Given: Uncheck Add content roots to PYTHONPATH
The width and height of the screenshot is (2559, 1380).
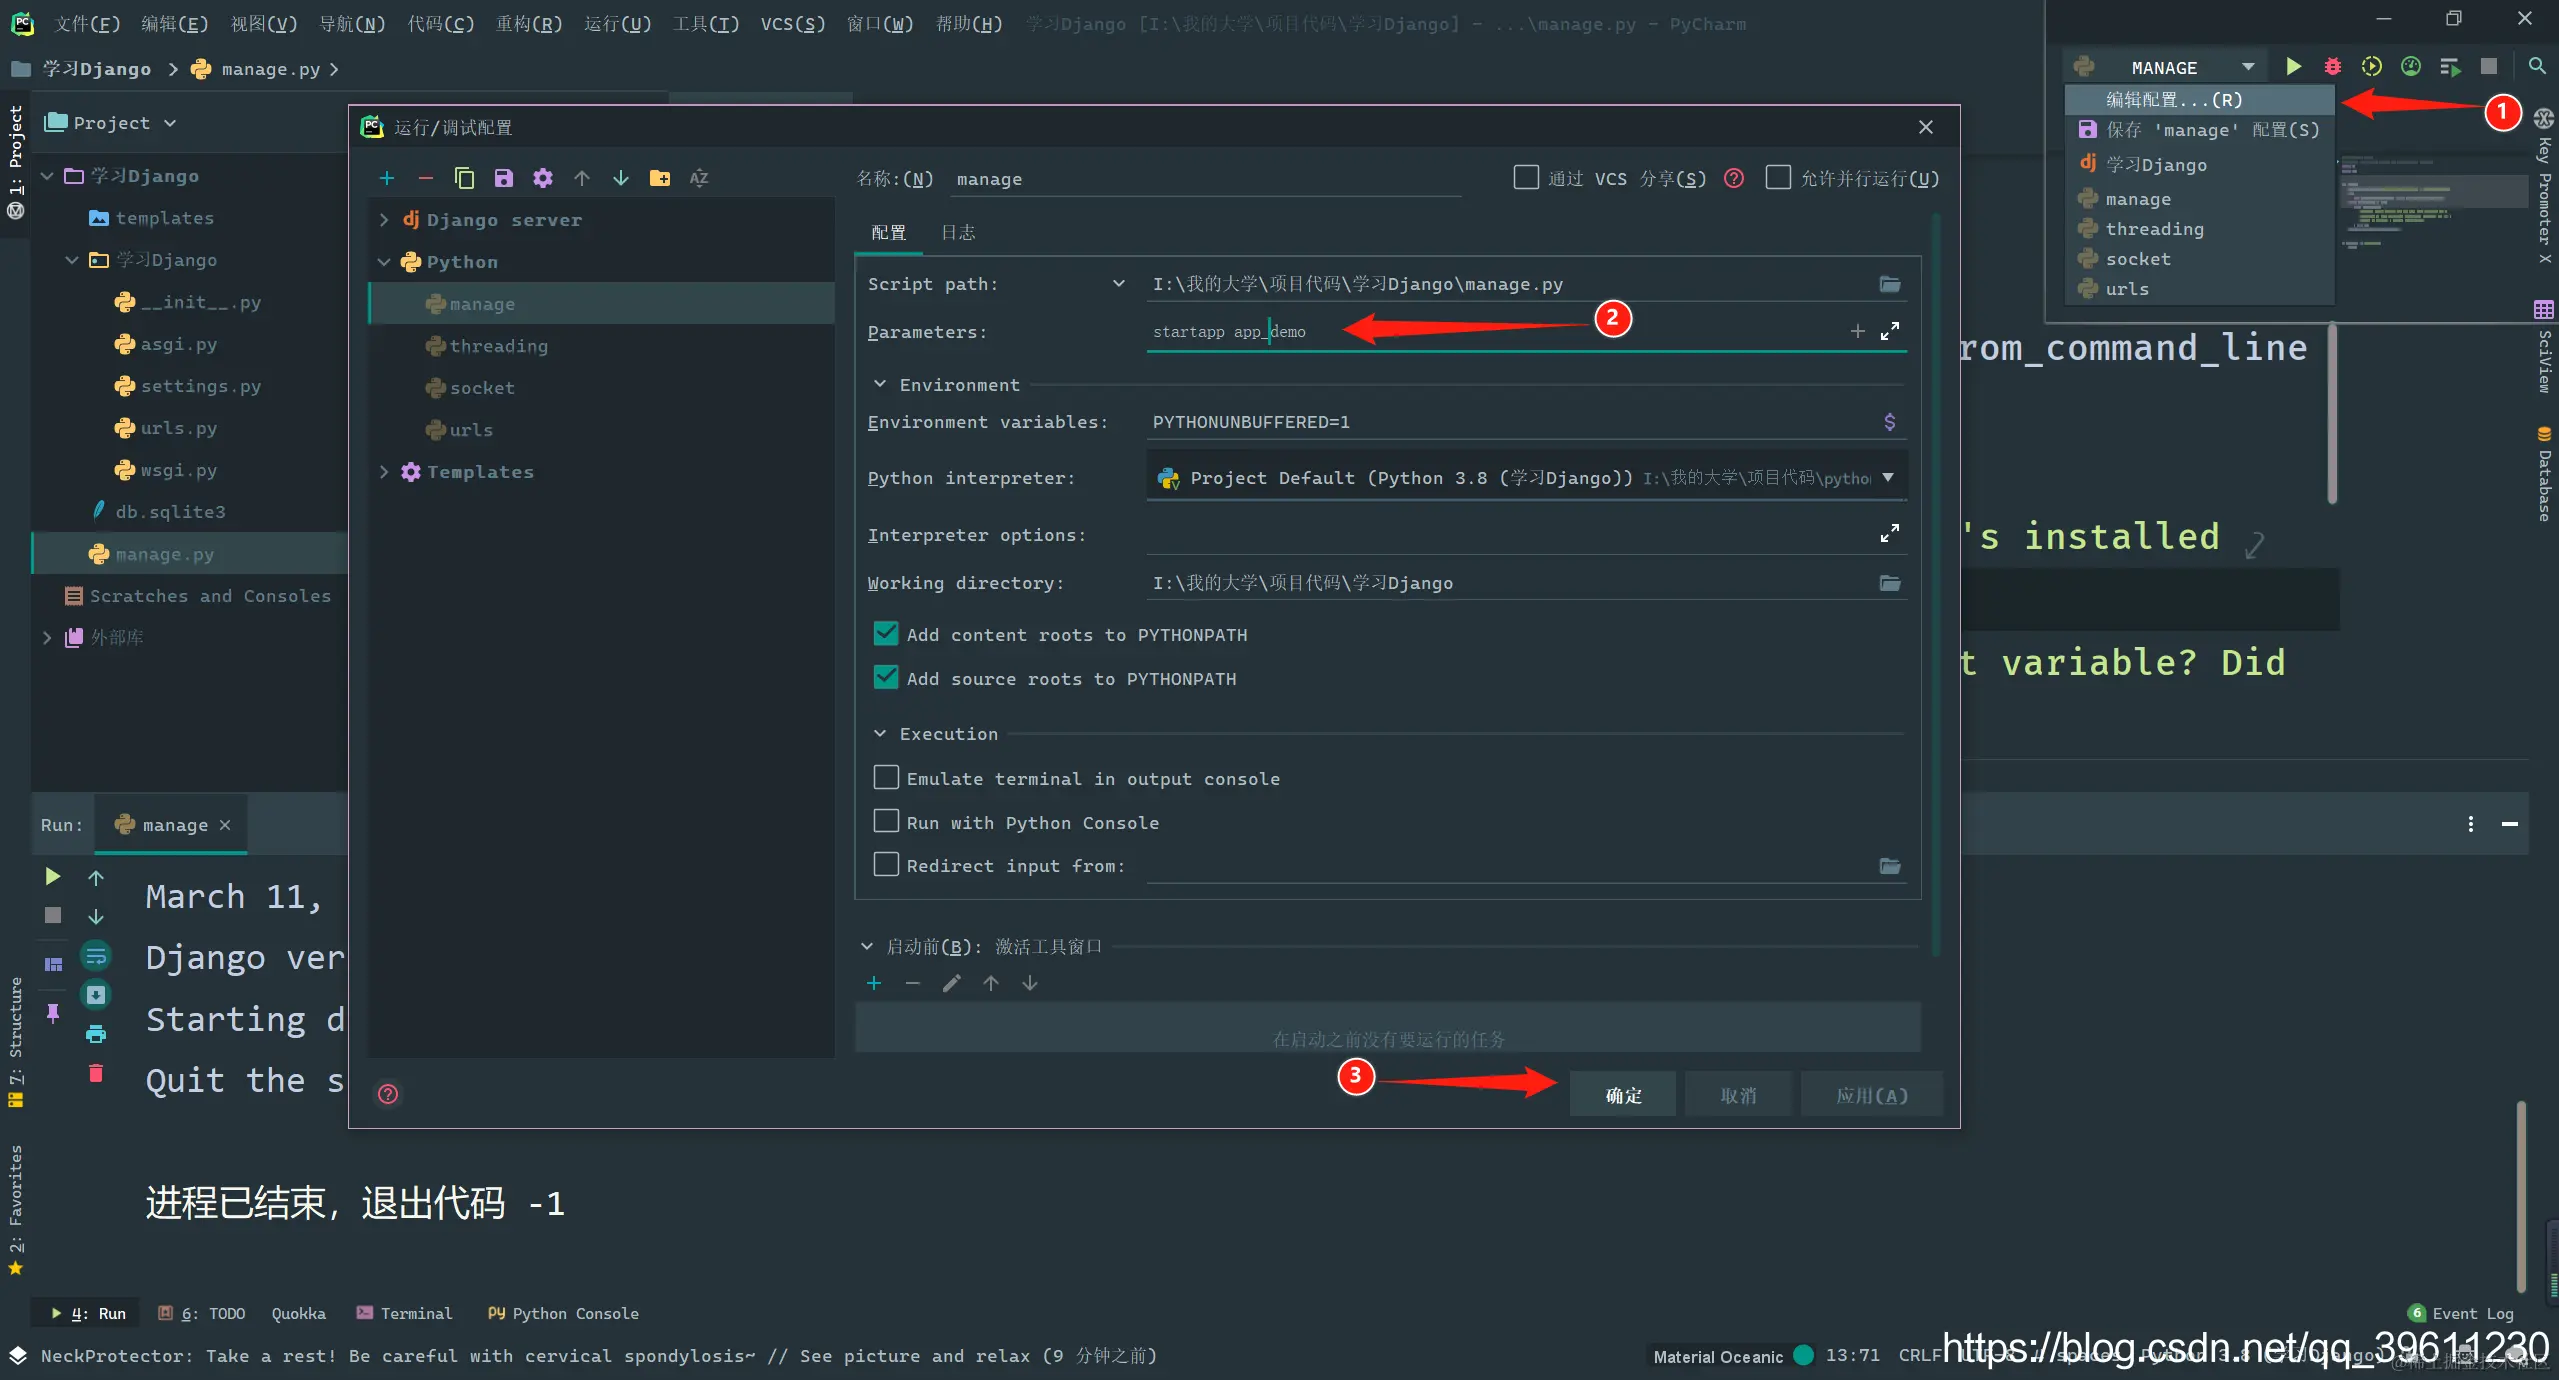Looking at the screenshot, I should pyautogui.click(x=886, y=634).
